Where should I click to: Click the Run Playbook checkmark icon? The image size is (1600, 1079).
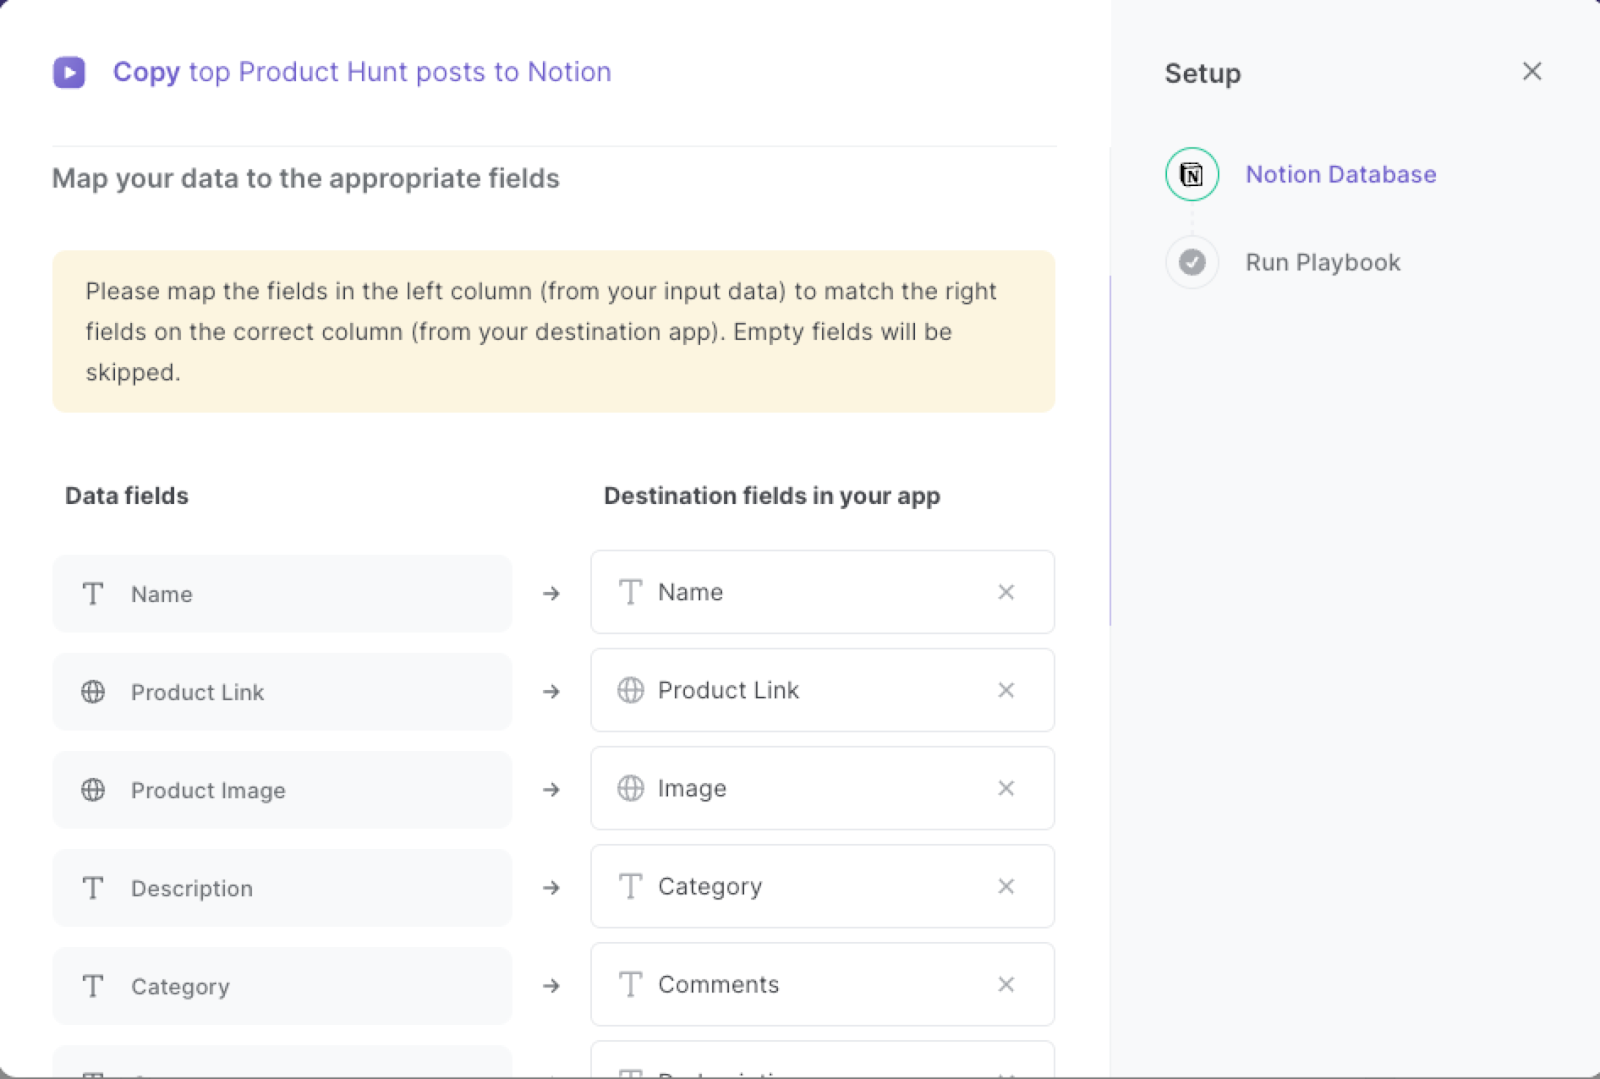pyautogui.click(x=1191, y=262)
